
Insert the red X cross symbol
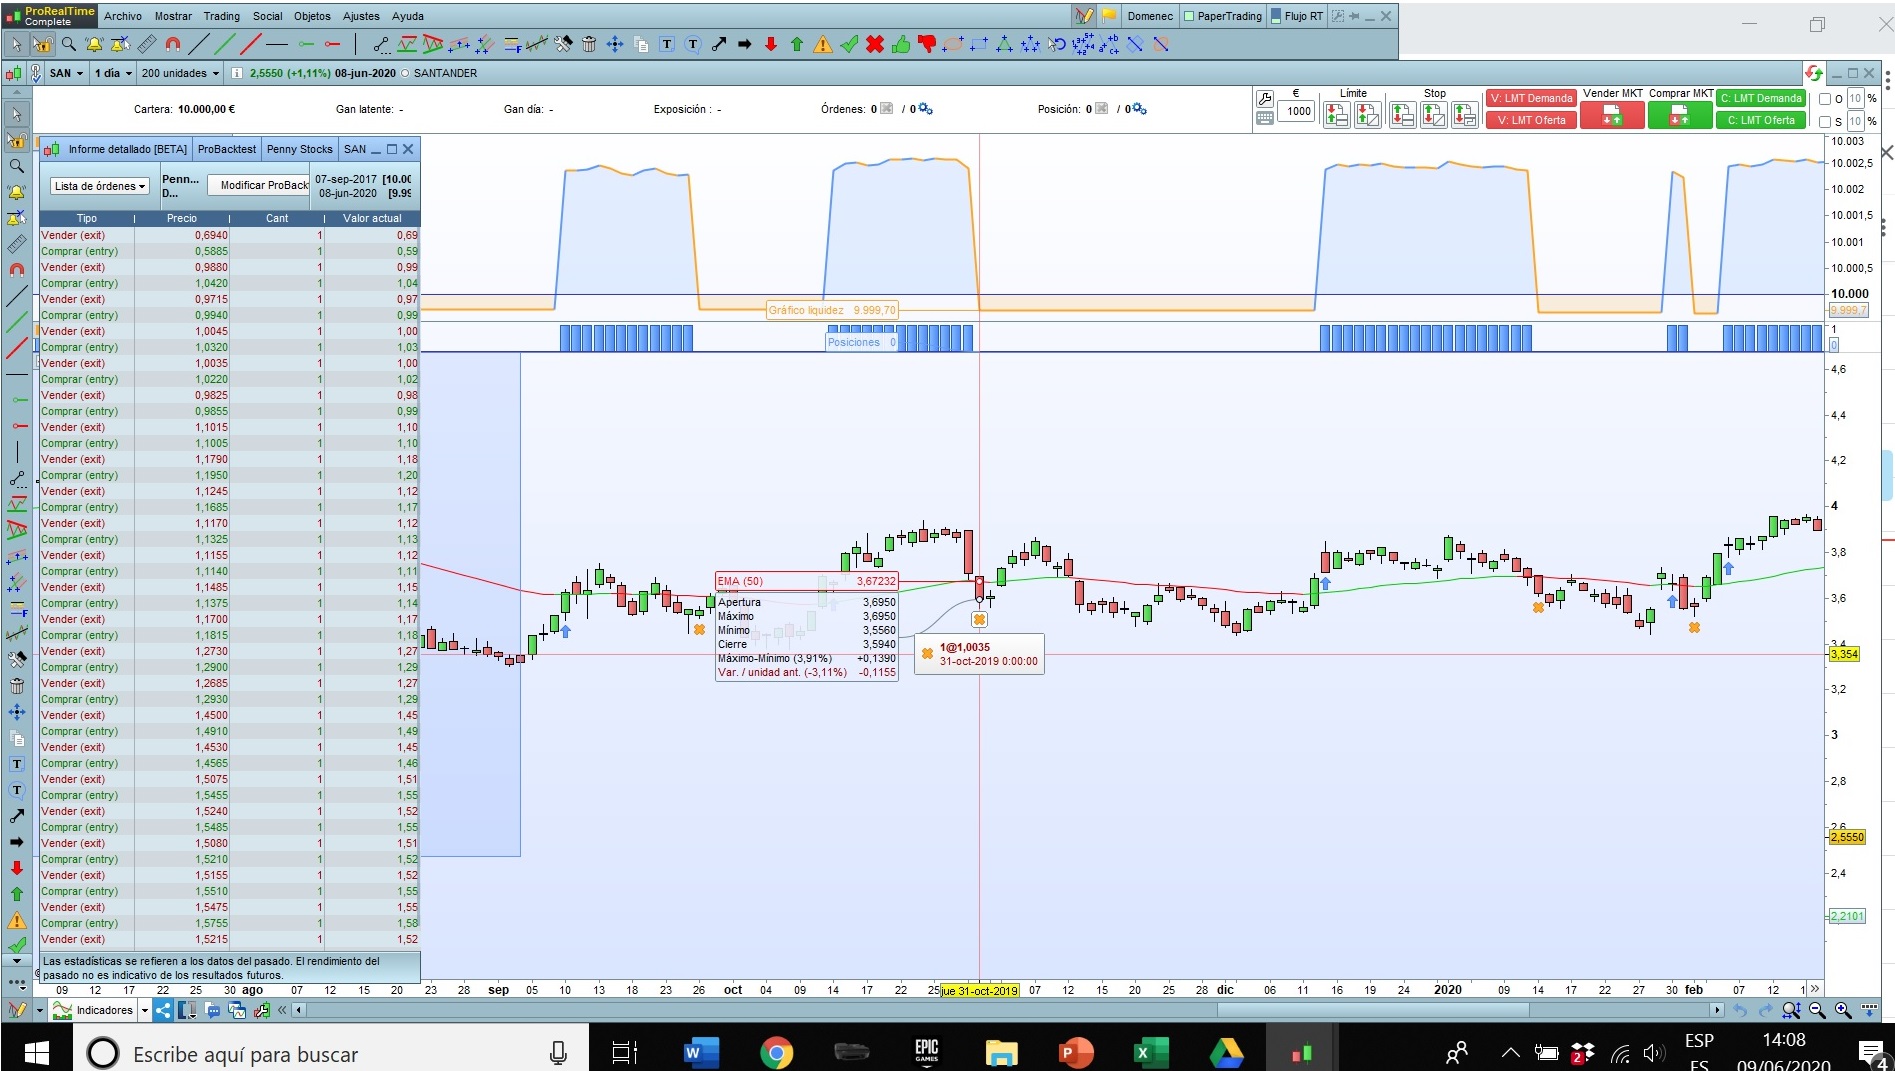[875, 44]
